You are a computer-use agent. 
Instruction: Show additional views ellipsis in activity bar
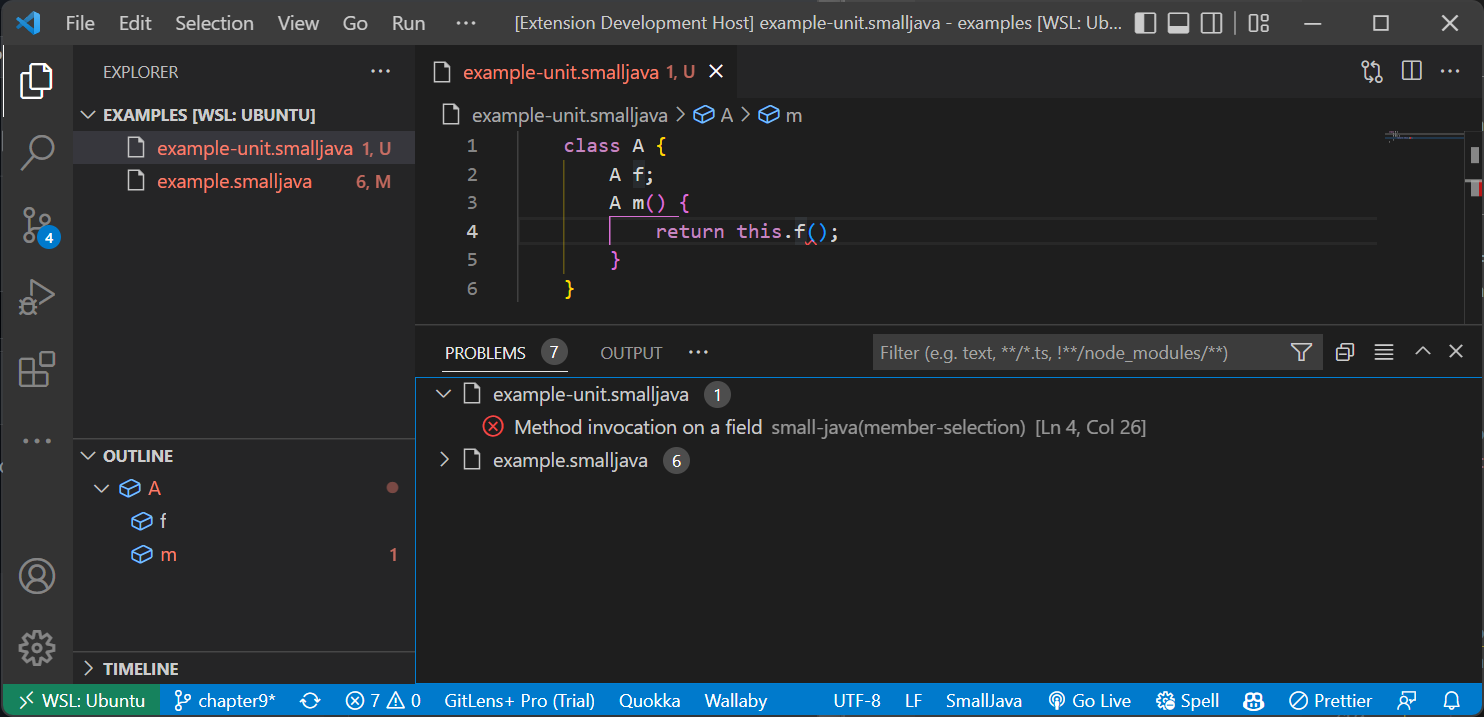pyautogui.click(x=36, y=441)
